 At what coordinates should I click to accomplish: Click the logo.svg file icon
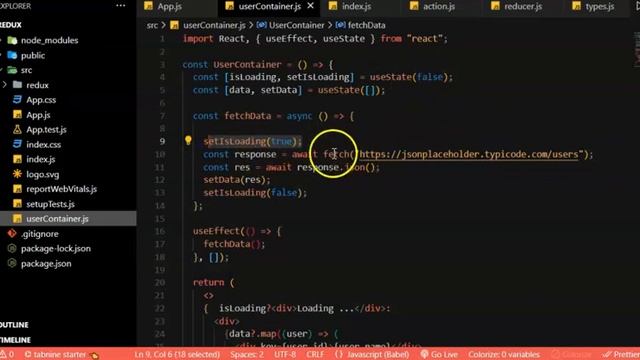[x=17, y=174]
